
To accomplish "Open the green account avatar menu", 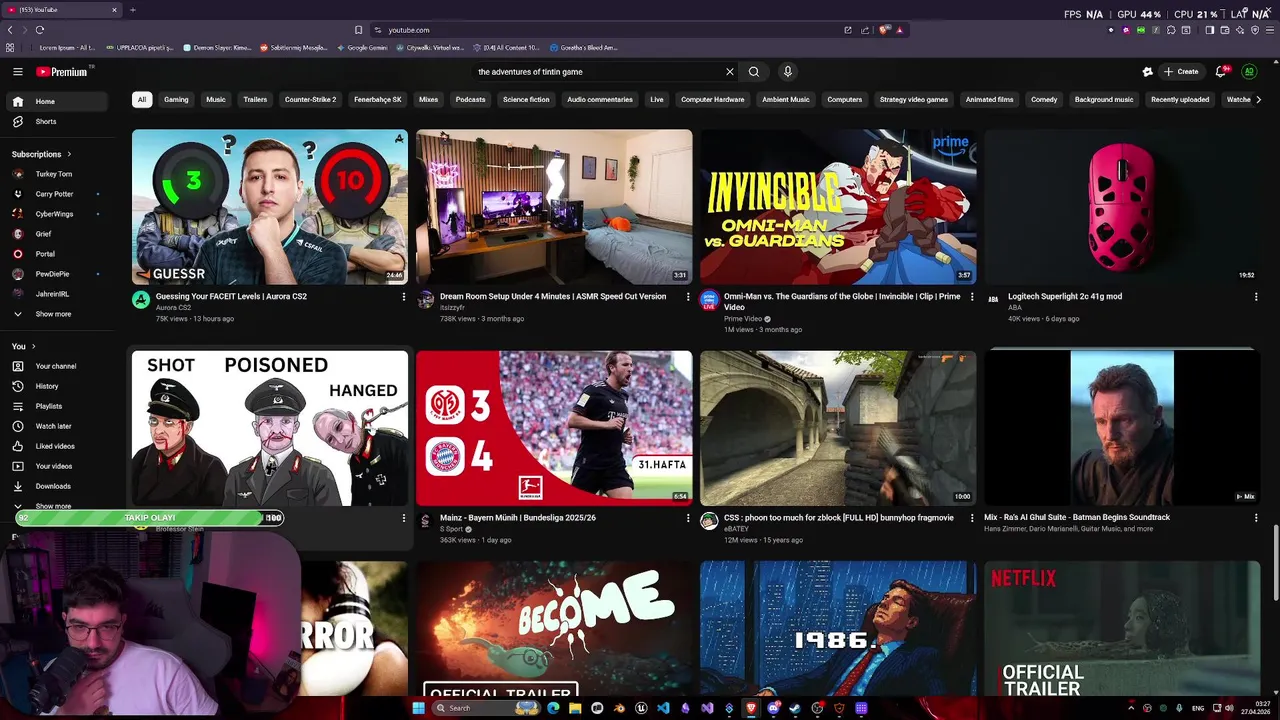I will click(1249, 72).
